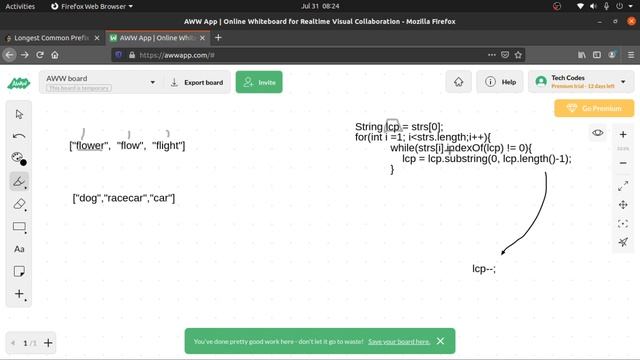Dismiss the green save notification banner
The height and width of the screenshot is (360, 640).
tap(440, 341)
